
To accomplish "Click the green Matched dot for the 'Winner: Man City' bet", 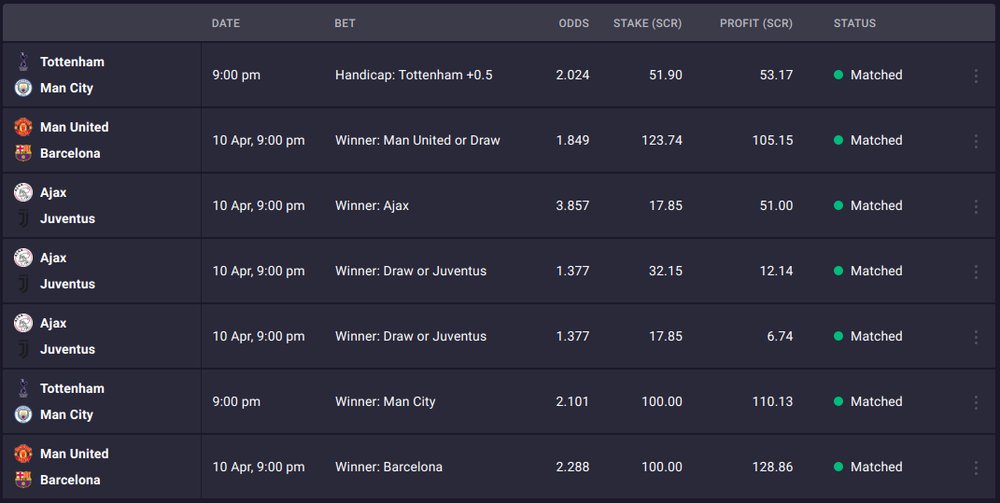I will click(x=839, y=402).
